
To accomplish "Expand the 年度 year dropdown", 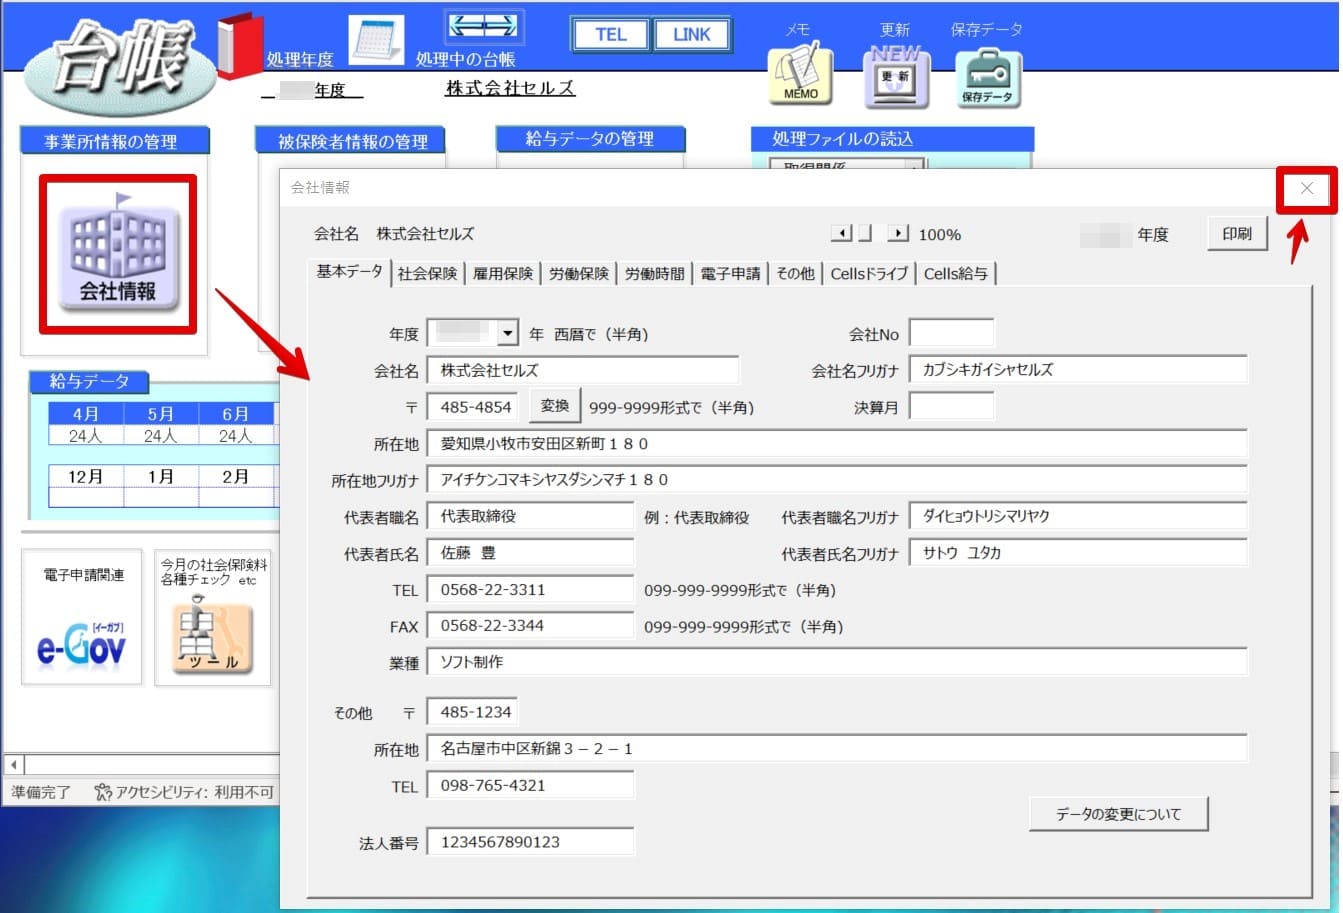I will 508,333.
